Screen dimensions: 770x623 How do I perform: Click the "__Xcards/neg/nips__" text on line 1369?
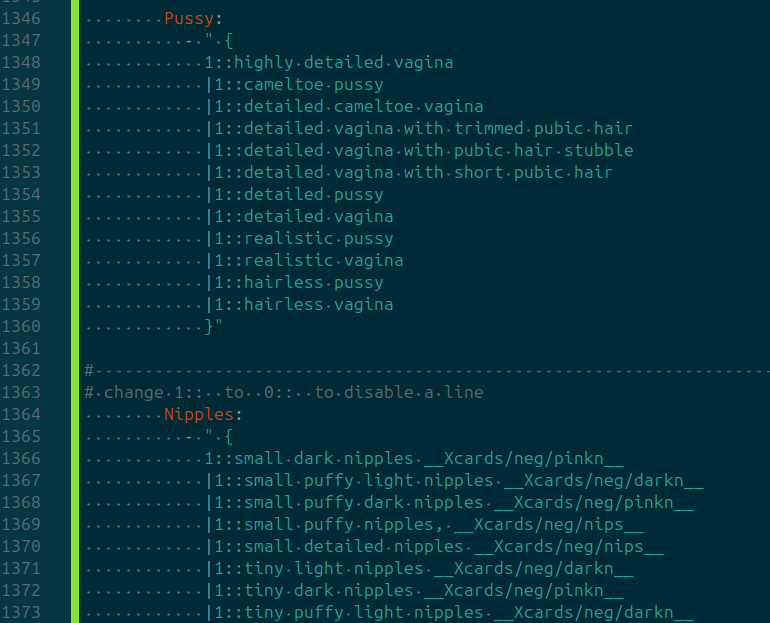point(559,524)
